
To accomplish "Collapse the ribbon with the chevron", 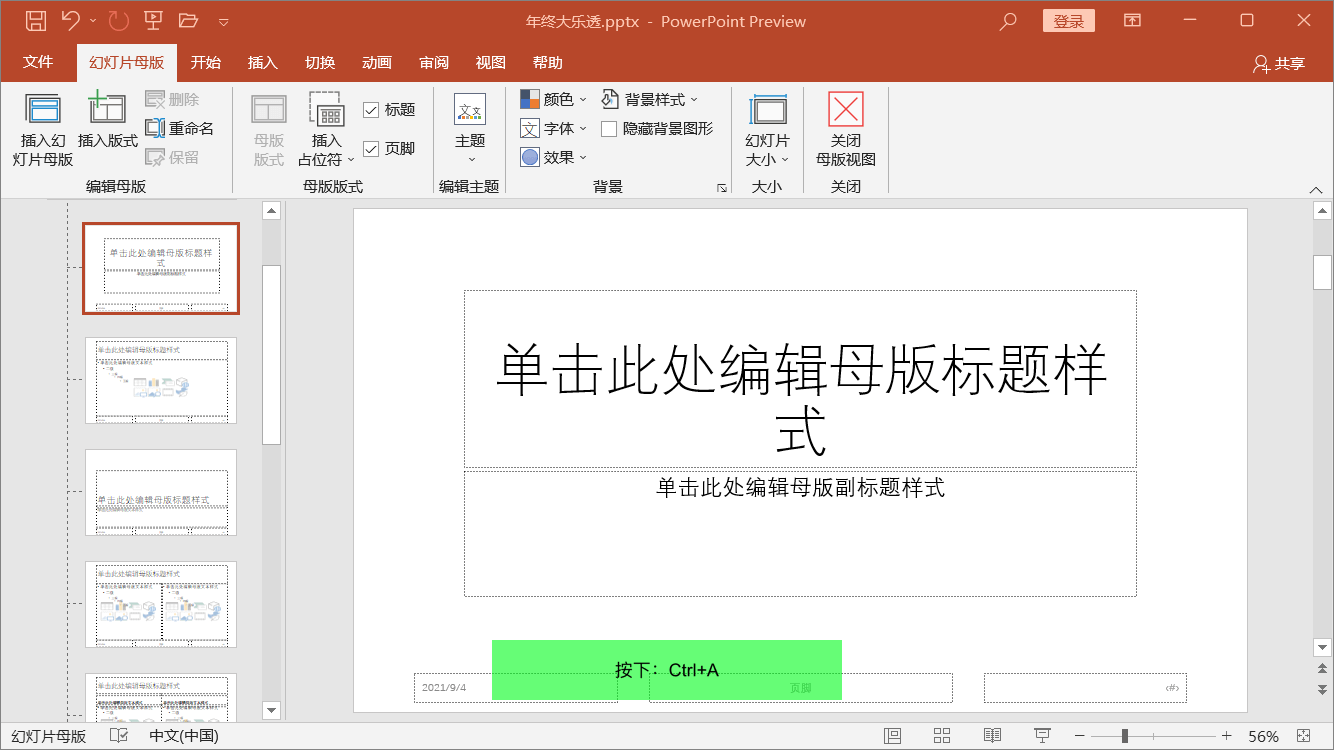I will click(1316, 189).
